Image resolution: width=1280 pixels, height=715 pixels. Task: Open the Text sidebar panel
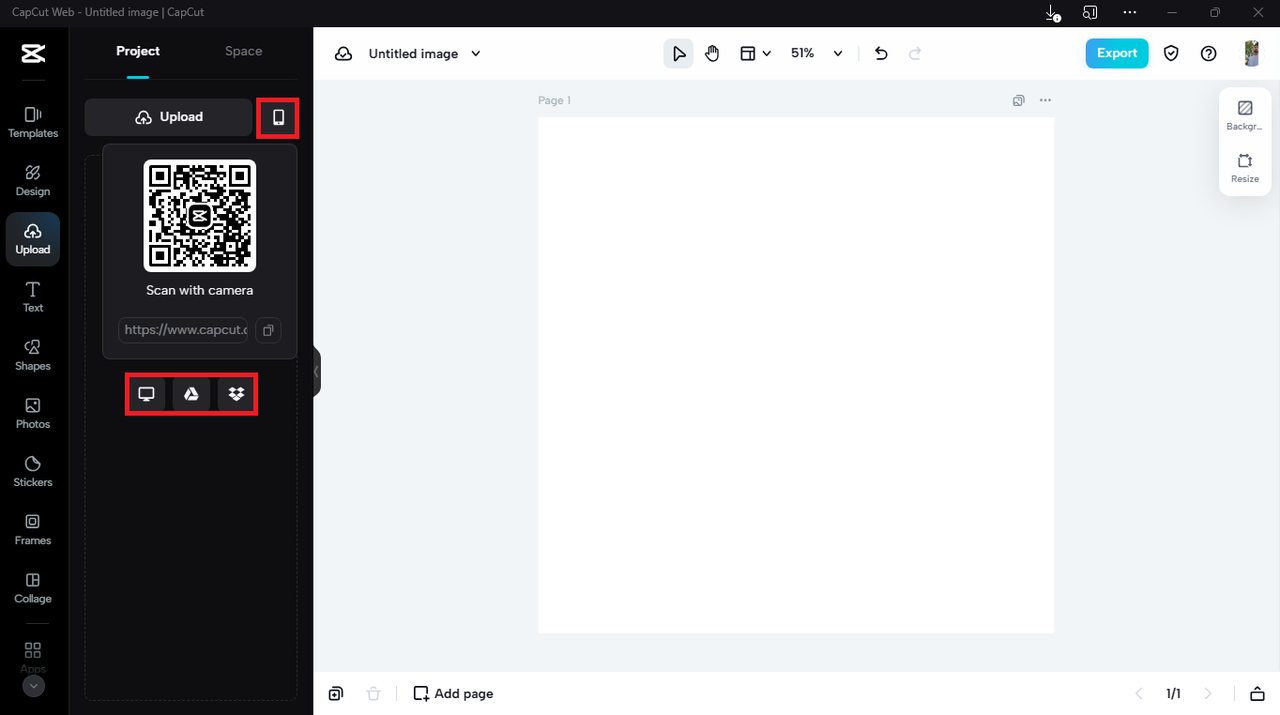(x=33, y=297)
